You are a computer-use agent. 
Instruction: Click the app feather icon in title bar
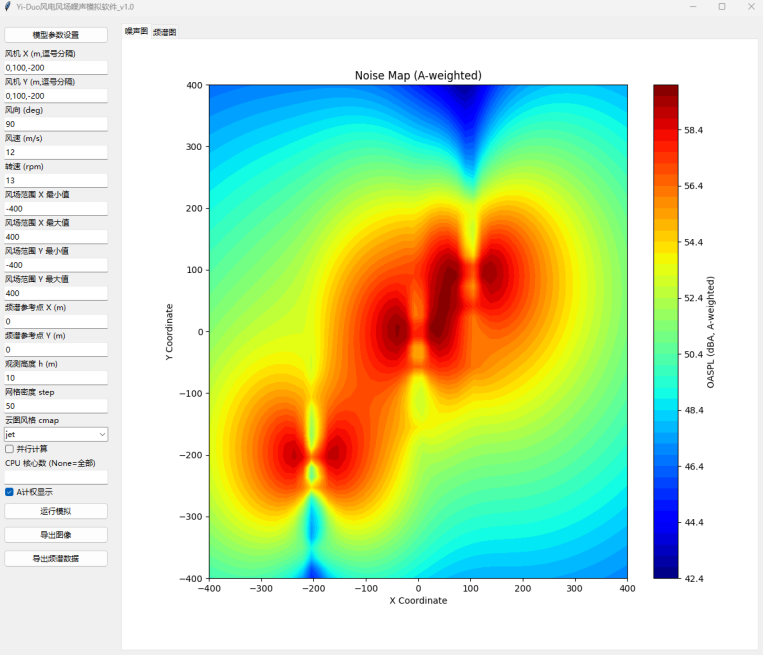pyautogui.click(x=7, y=6)
